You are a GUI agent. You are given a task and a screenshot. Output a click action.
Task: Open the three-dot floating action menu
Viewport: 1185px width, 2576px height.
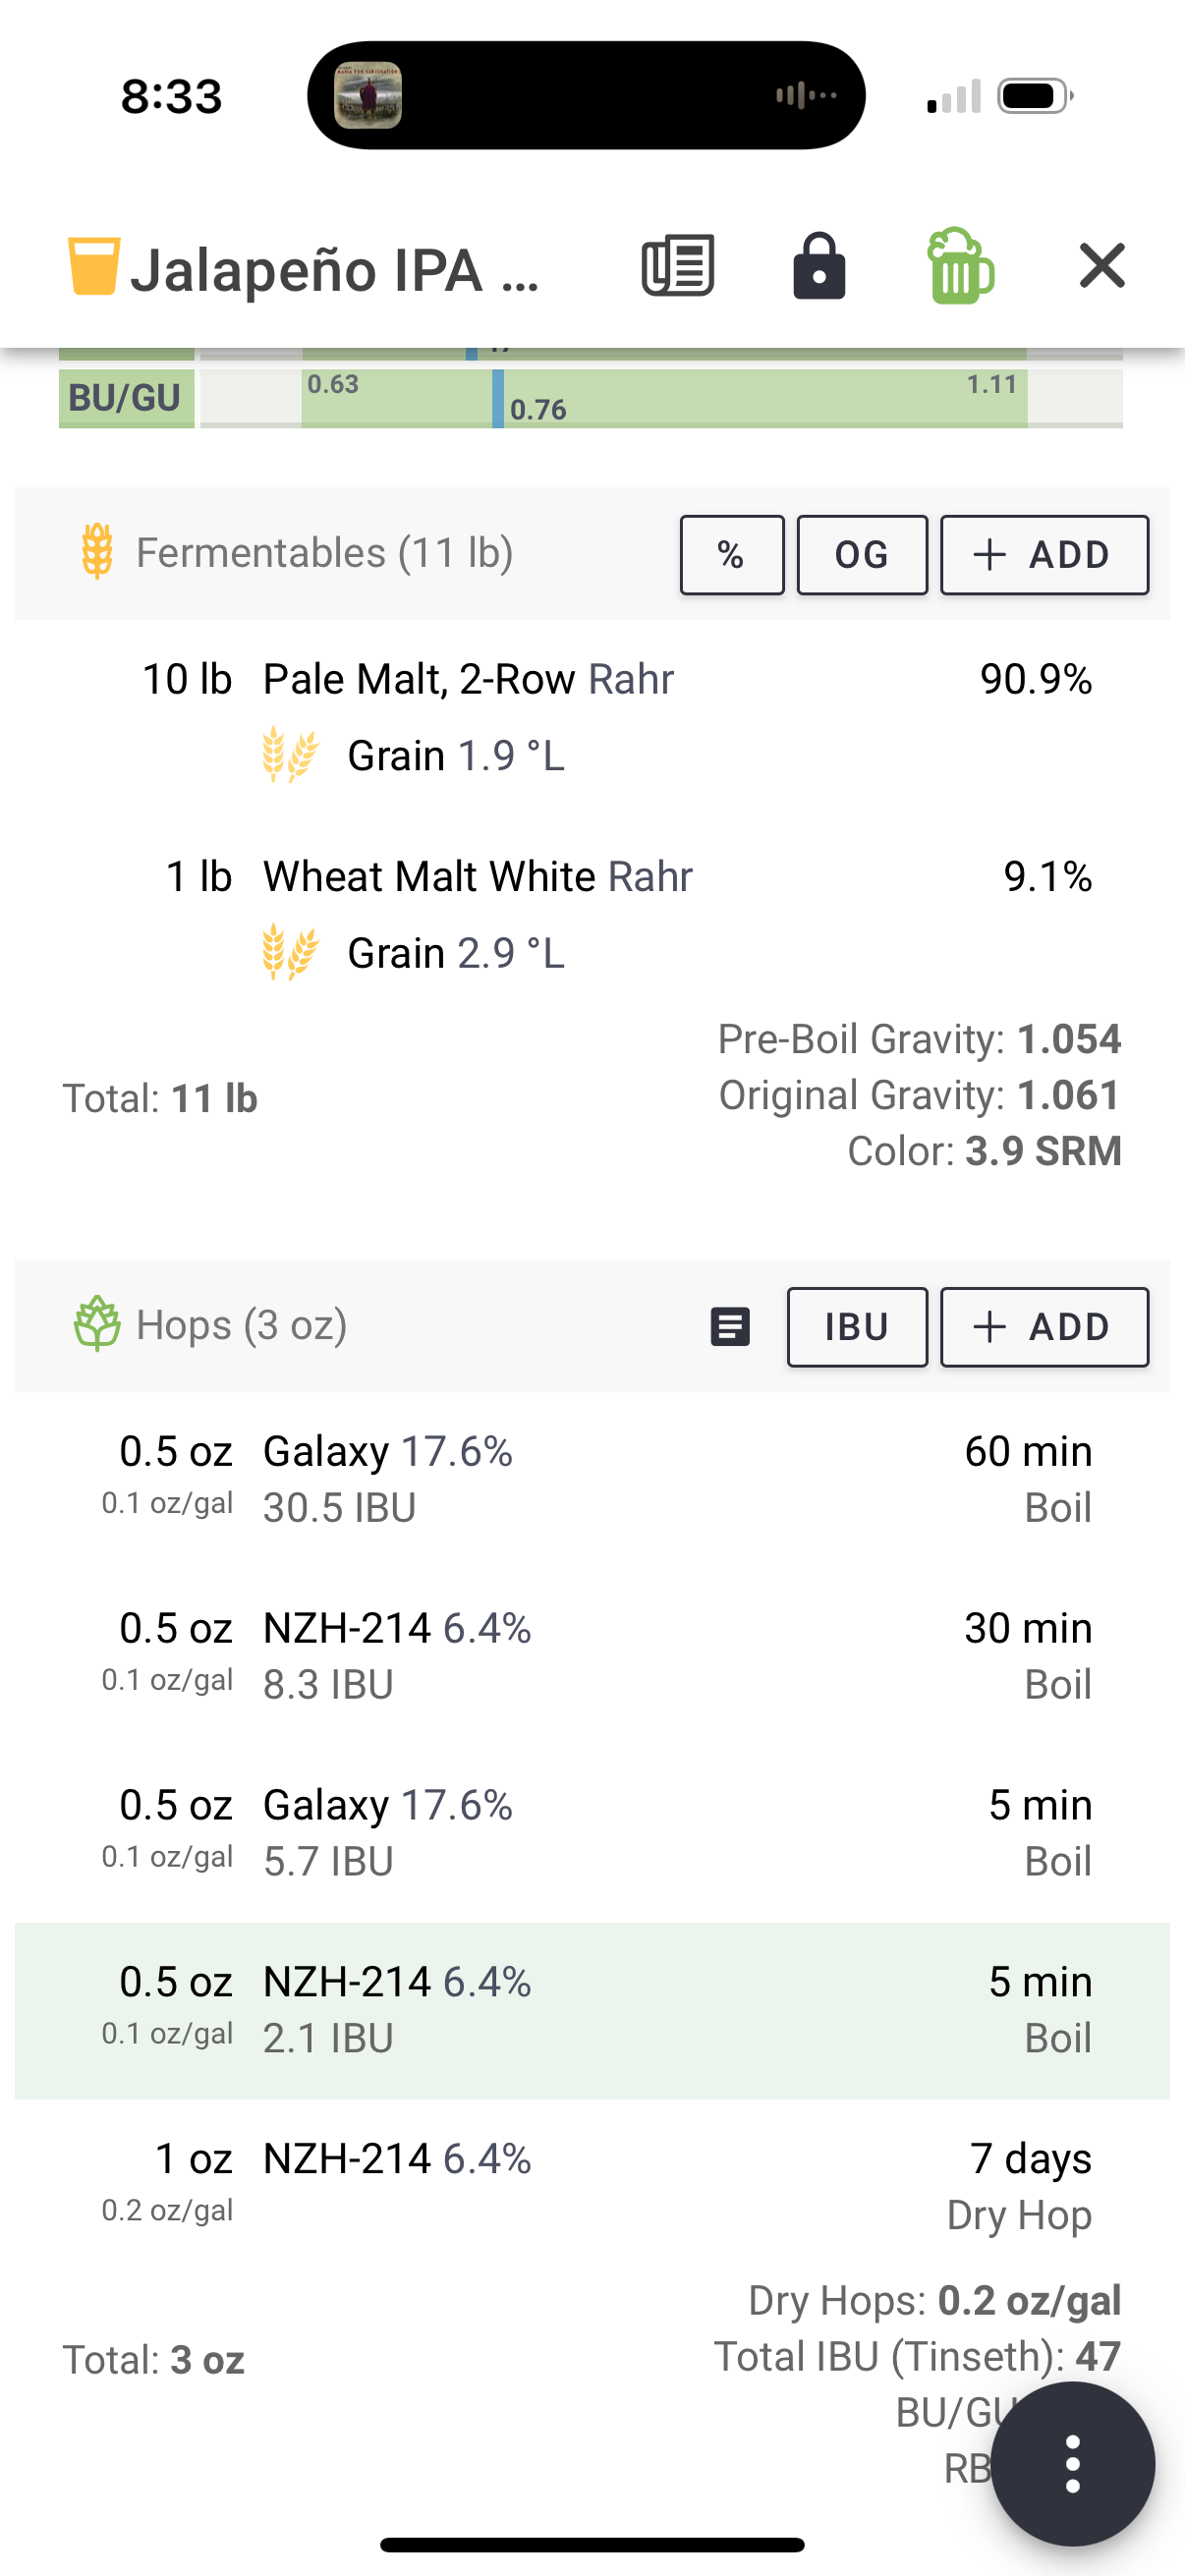pos(1073,2463)
